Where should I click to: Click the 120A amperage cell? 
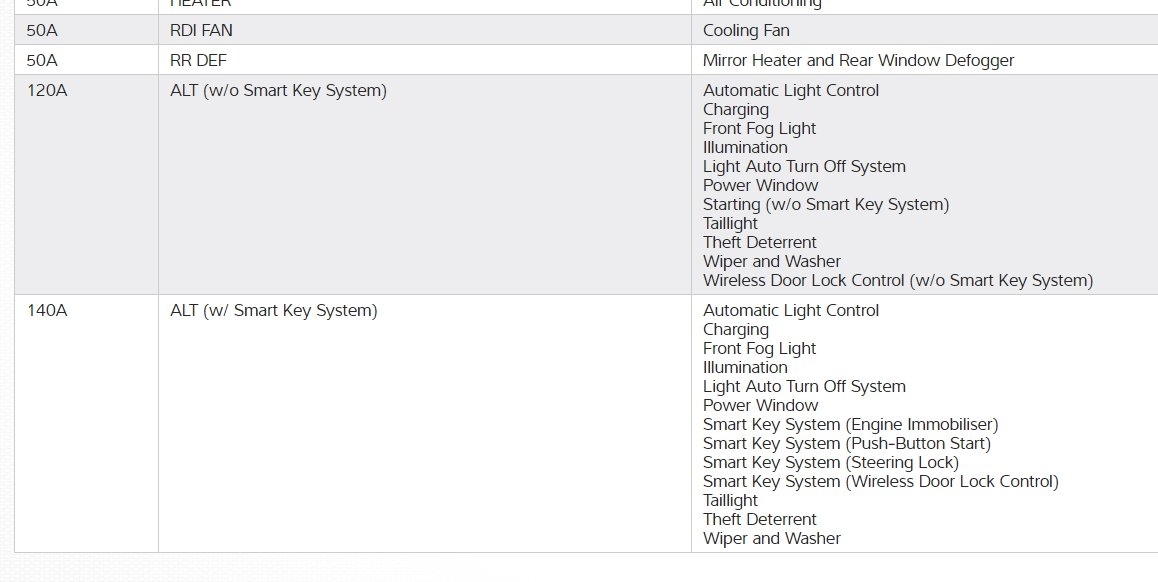[x=47, y=90]
